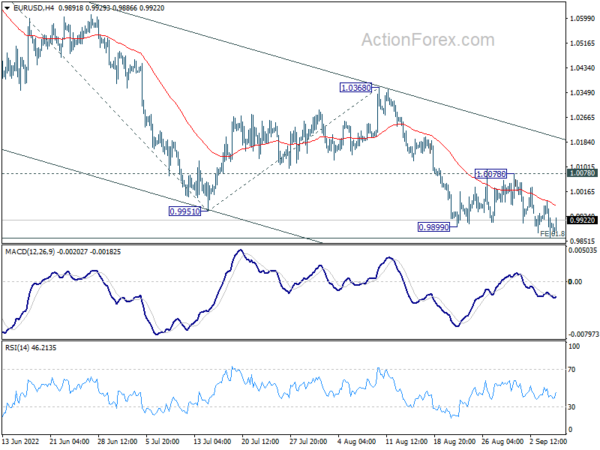Image resolution: width=600 pixels, height=450 pixels.
Task: Click the MACD(12,26,9) indicator label
Action: 30,252
